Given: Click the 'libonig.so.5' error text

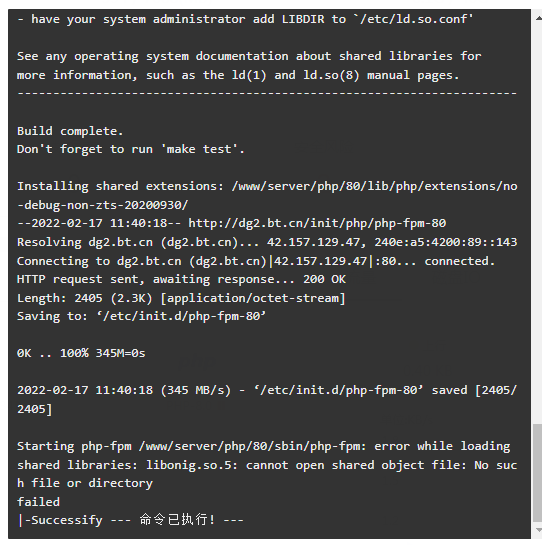Looking at the screenshot, I should 191,465.
